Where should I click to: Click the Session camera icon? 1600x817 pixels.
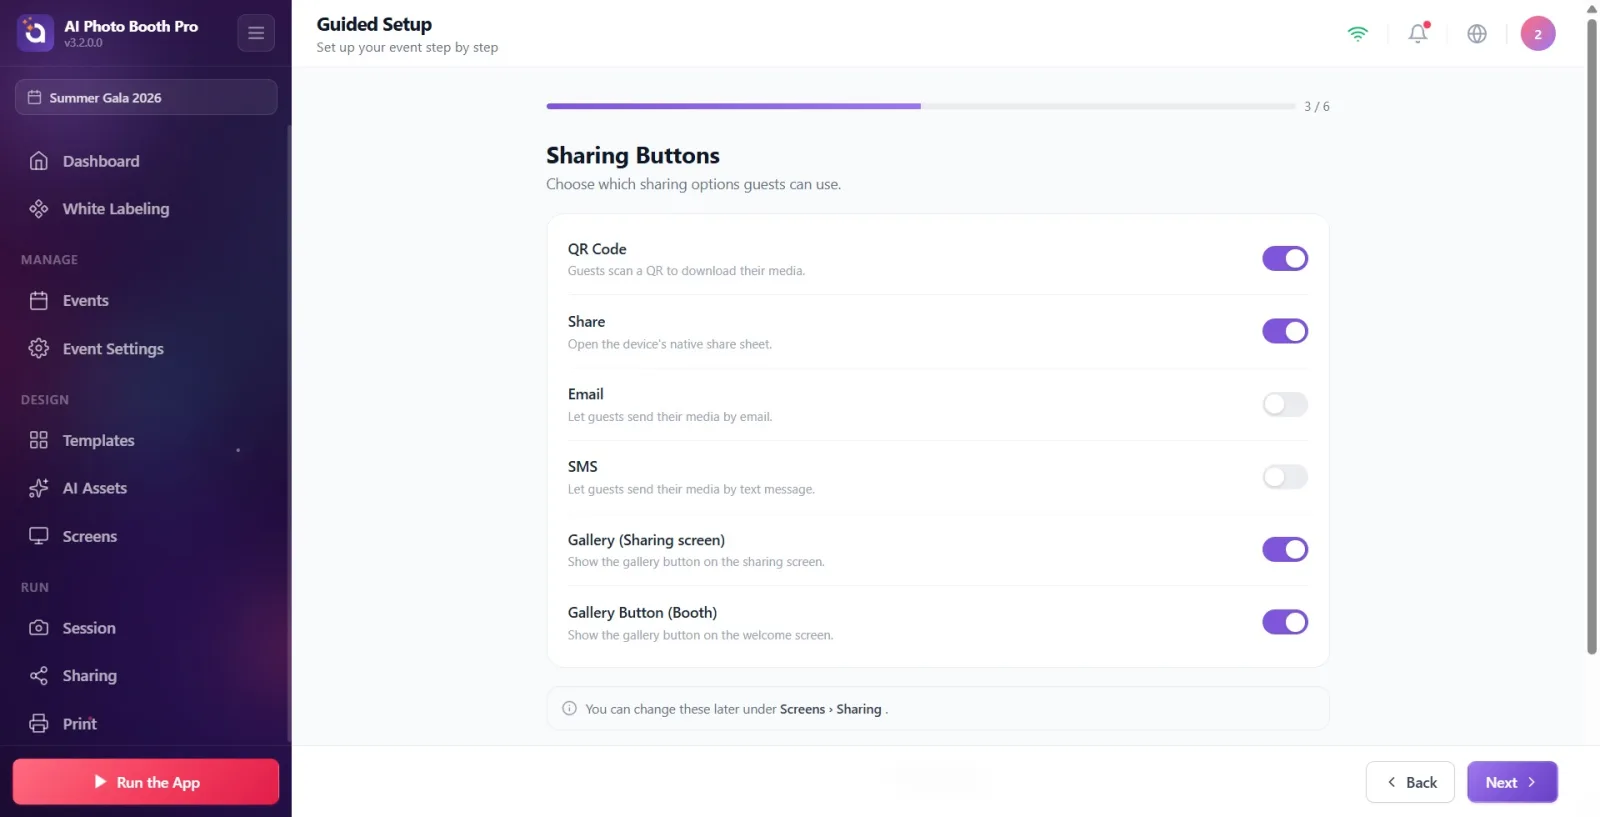pyautogui.click(x=39, y=628)
